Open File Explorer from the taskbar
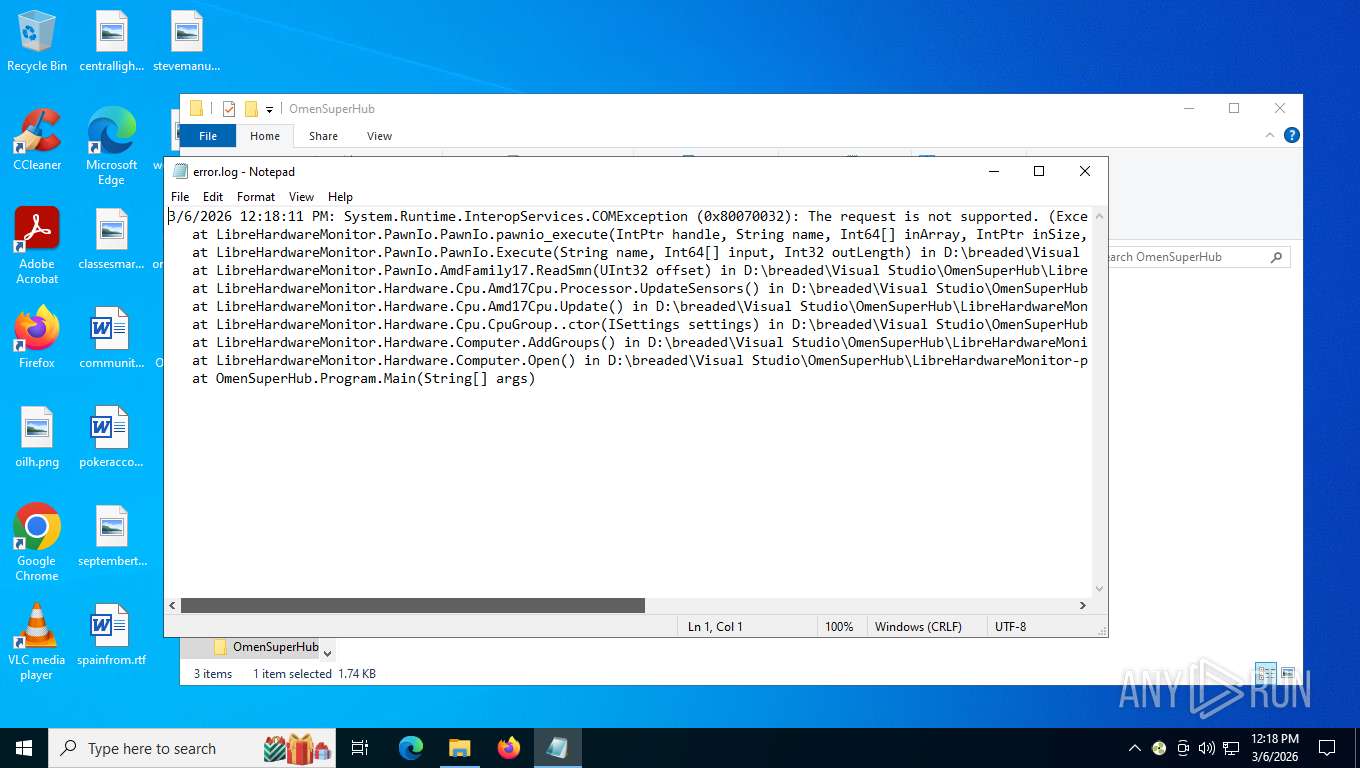 (460, 748)
